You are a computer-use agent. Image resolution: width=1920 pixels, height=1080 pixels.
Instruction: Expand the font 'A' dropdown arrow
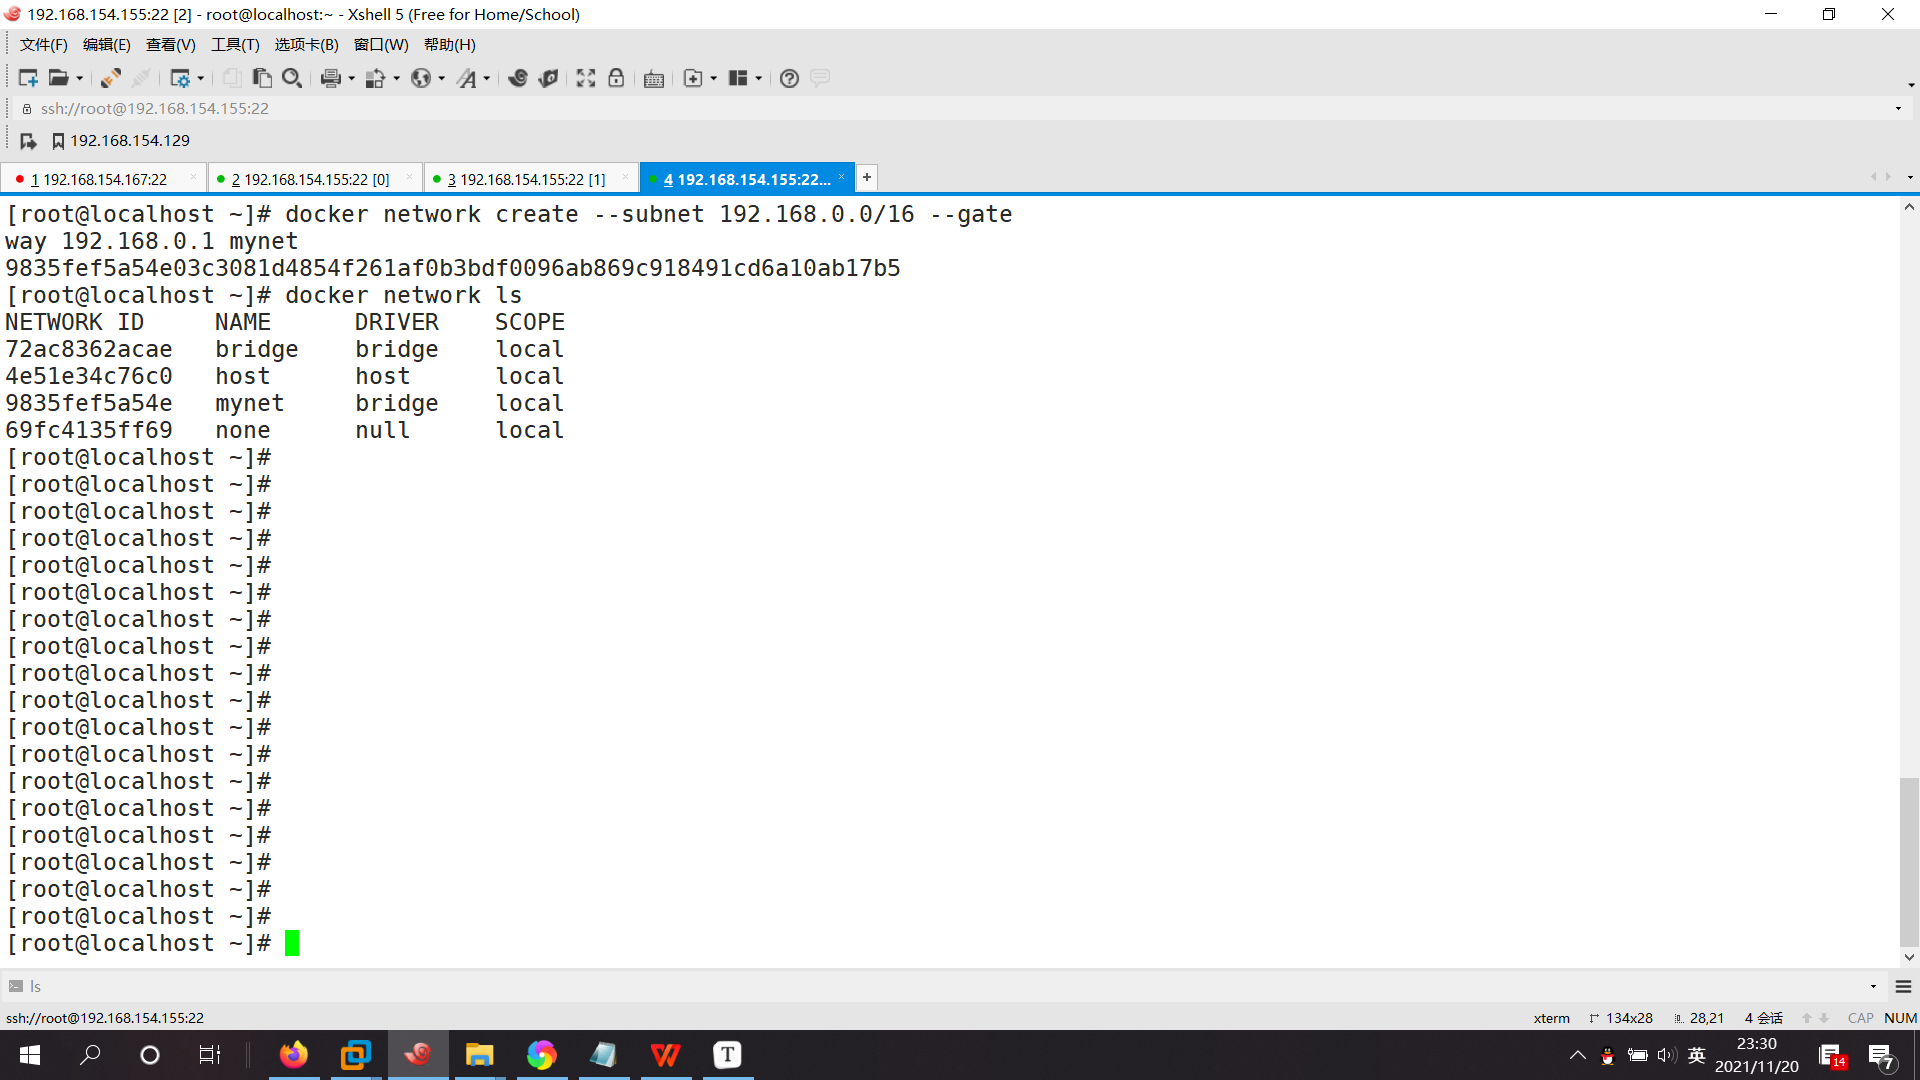point(487,79)
